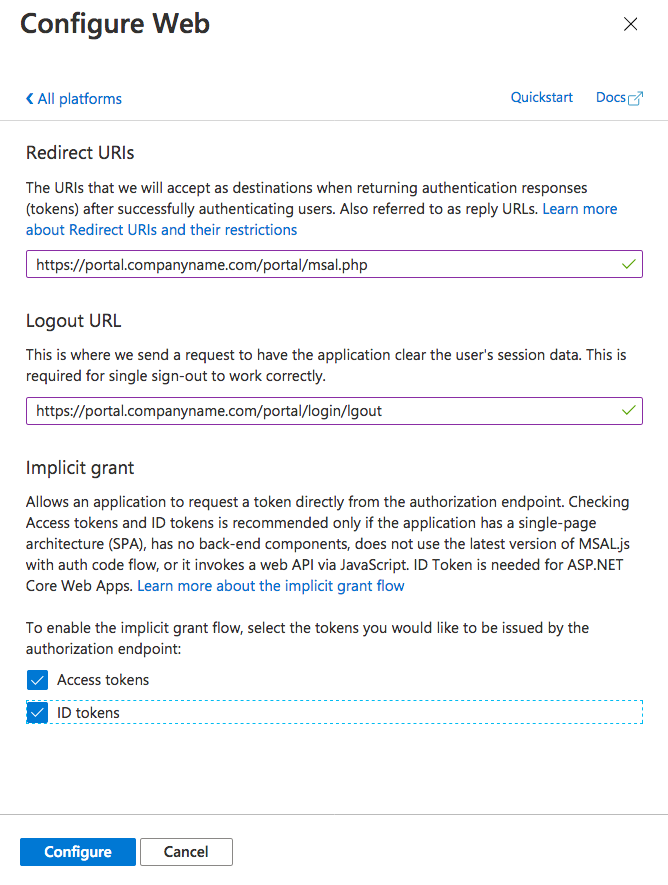Cancel the web configuration
Image resolution: width=668 pixels, height=885 pixels.
(x=186, y=852)
